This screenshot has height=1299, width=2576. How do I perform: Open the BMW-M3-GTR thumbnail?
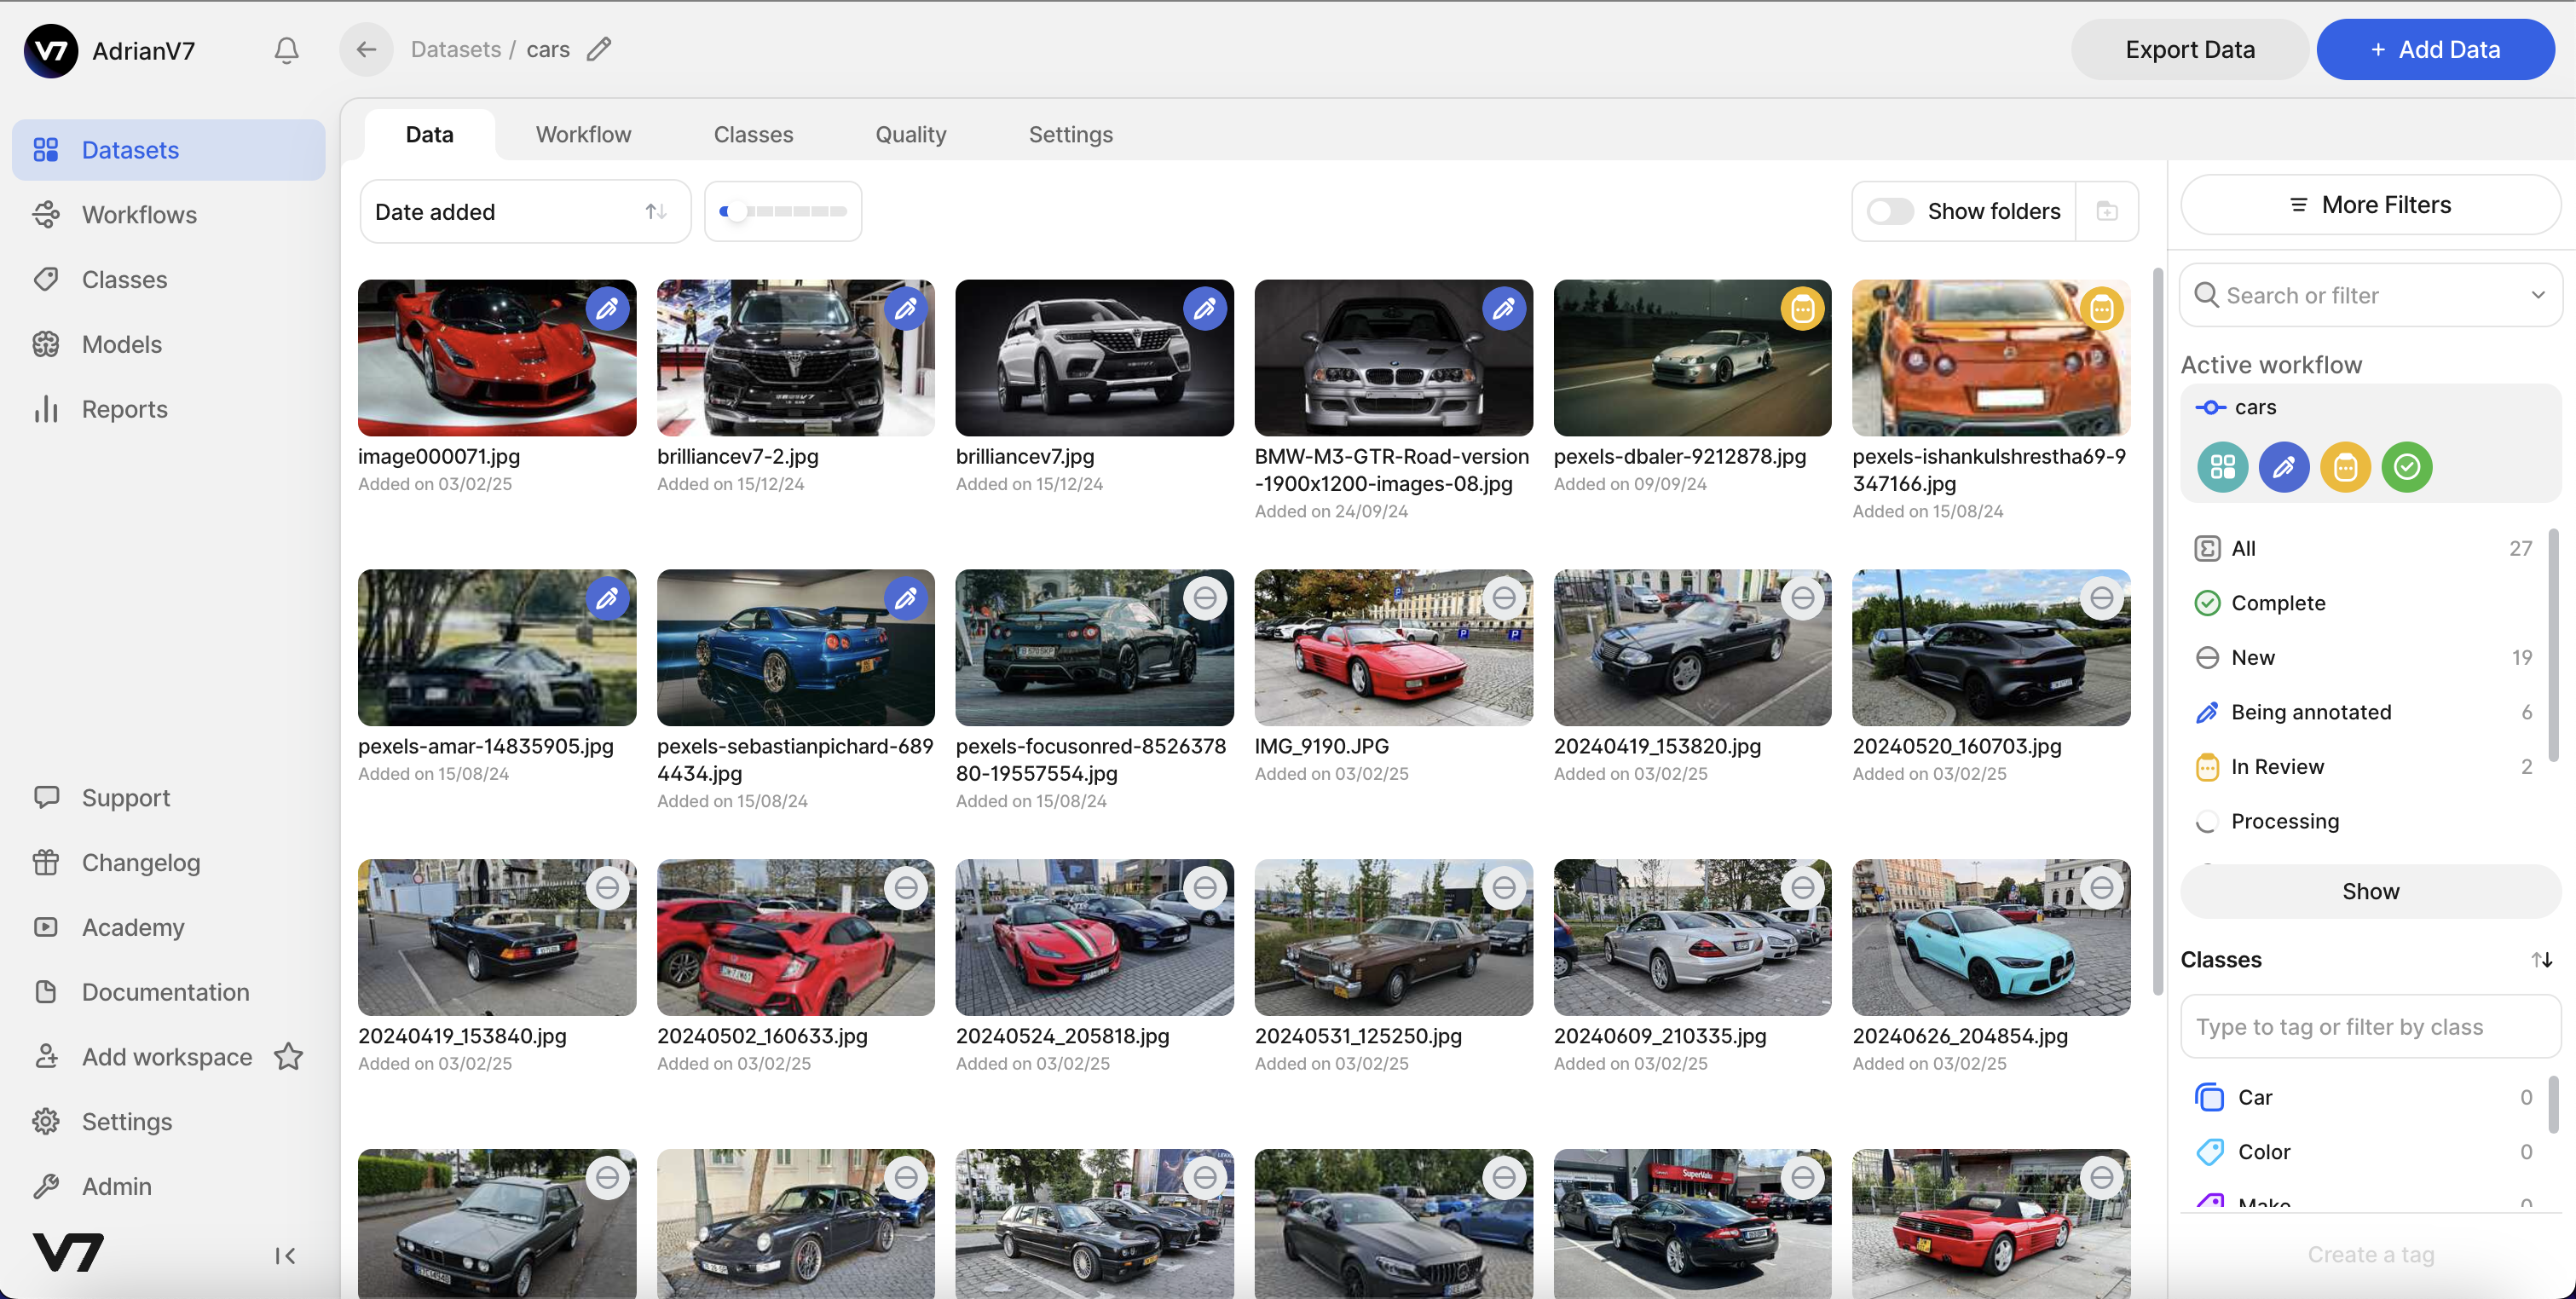1393,358
